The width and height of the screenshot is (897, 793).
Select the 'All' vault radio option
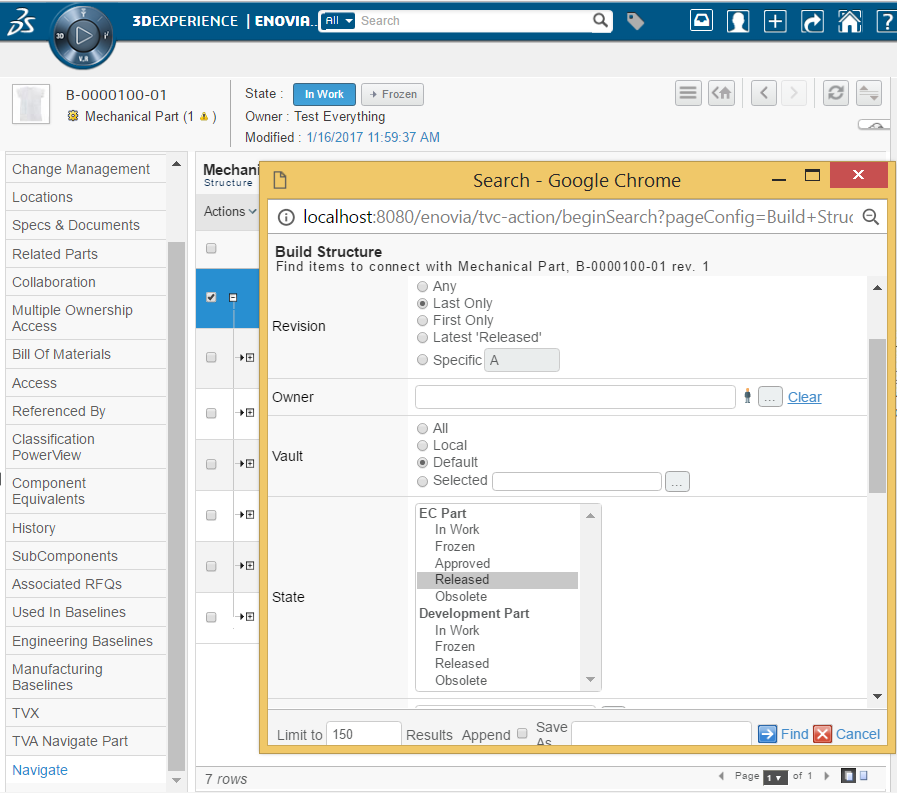[423, 428]
